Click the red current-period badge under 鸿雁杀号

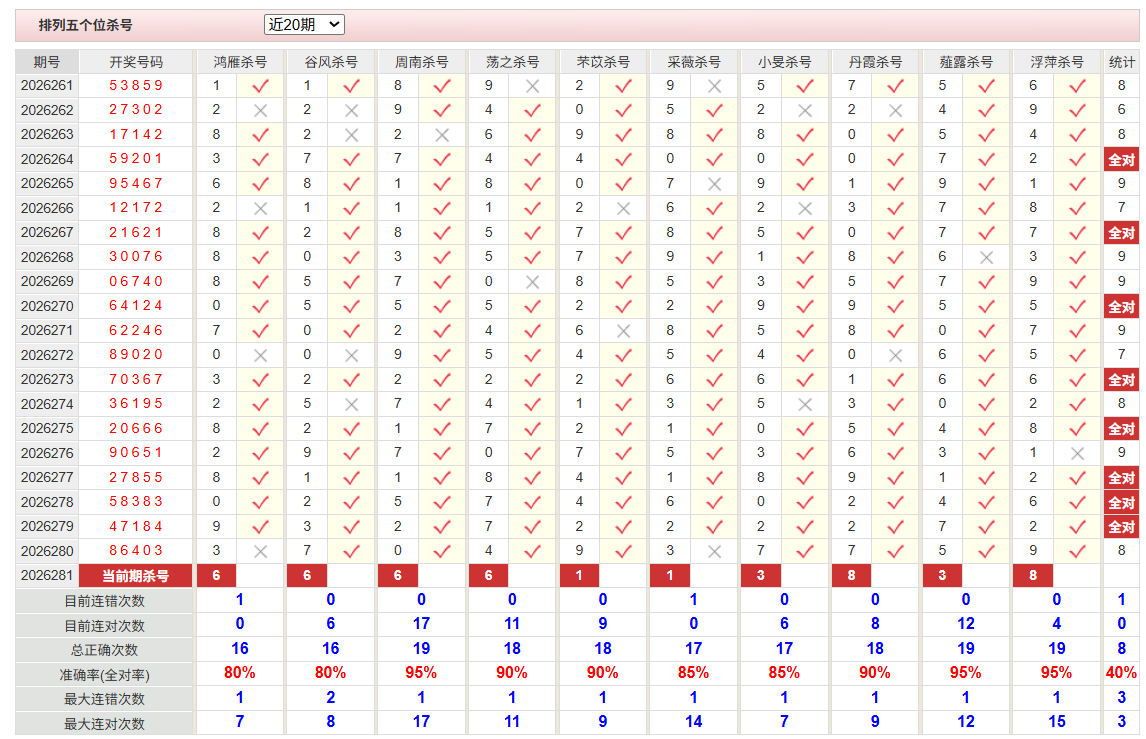tap(216, 576)
